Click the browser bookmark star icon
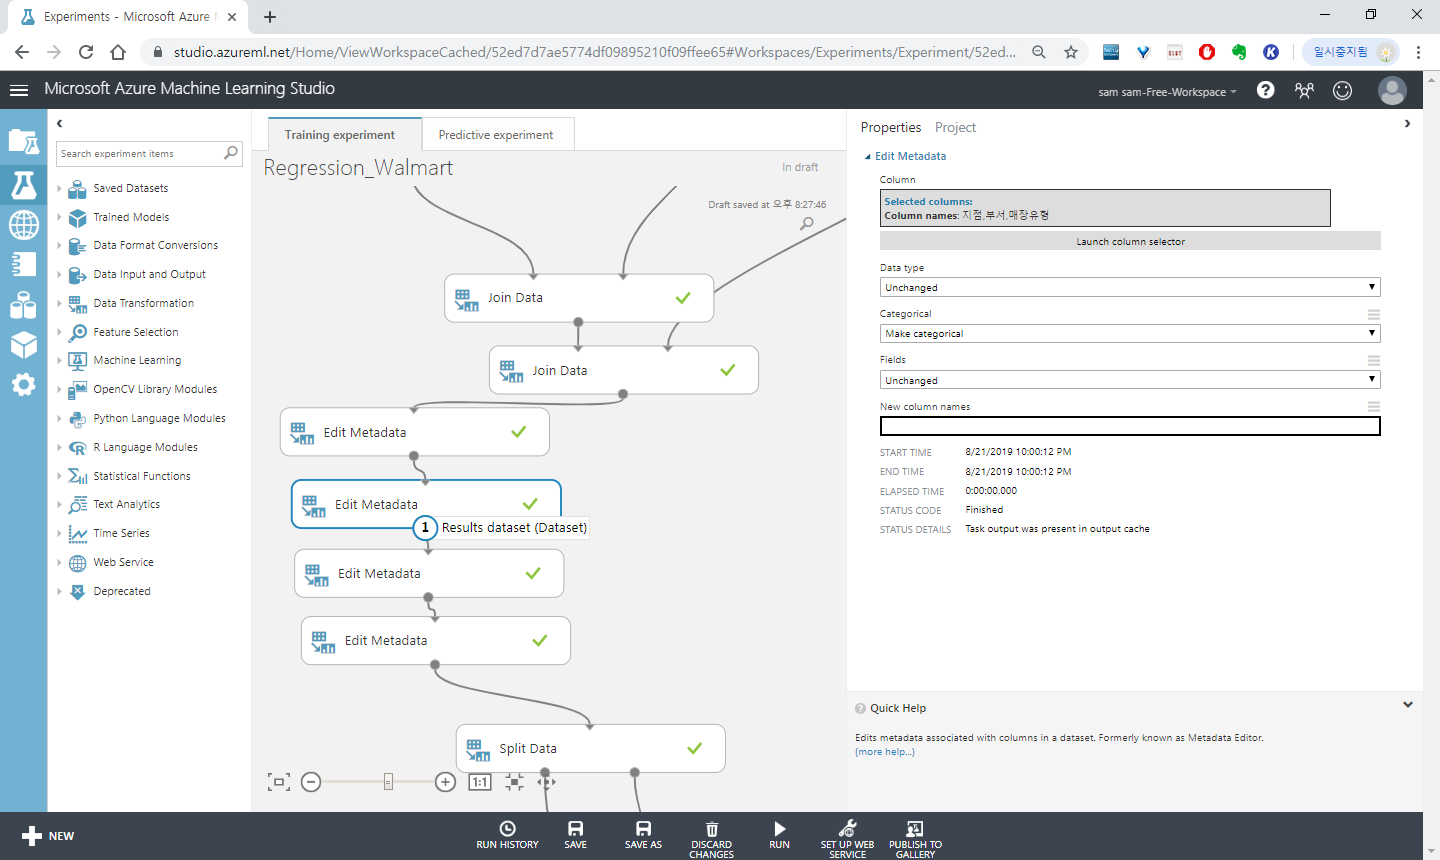Screen dimensions: 1440x860 pos(1071,52)
